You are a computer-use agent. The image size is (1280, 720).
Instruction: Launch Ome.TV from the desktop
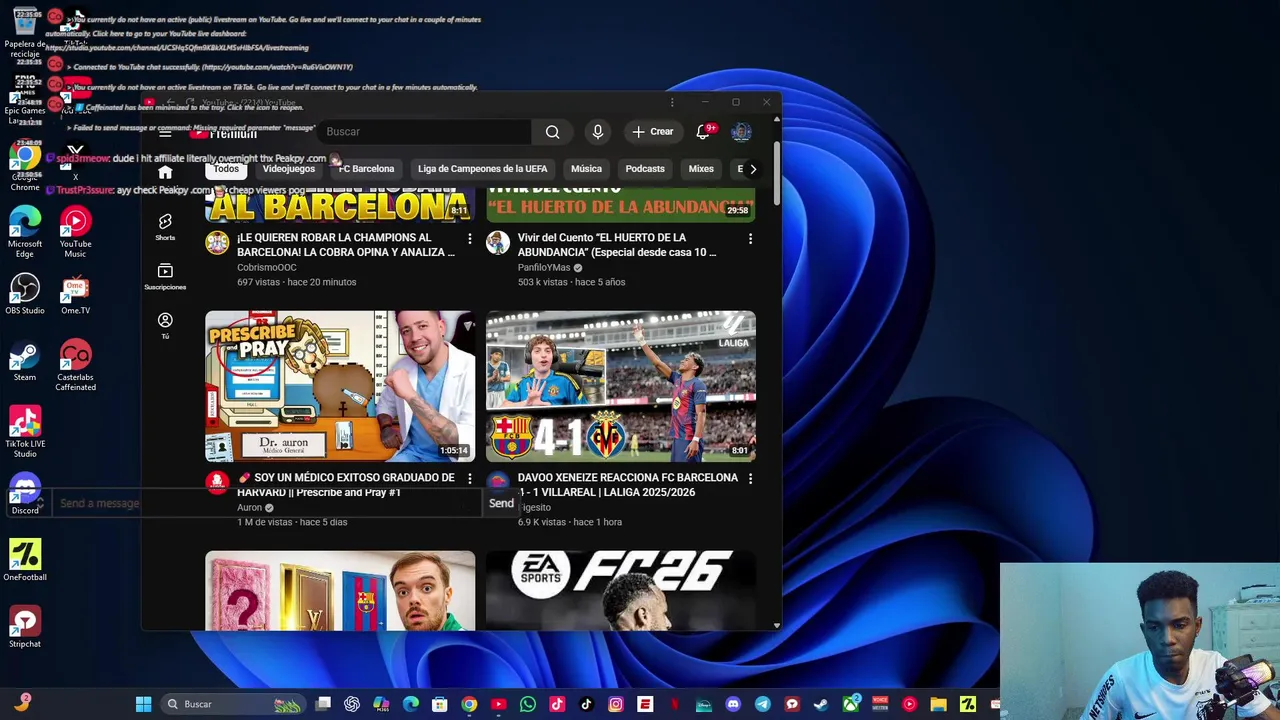pos(75,295)
